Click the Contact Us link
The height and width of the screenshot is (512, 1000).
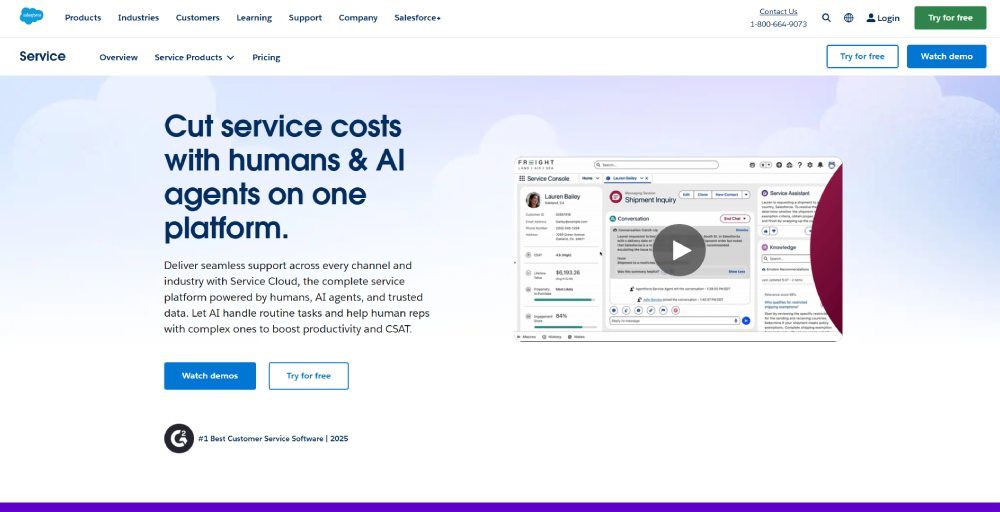coord(778,11)
